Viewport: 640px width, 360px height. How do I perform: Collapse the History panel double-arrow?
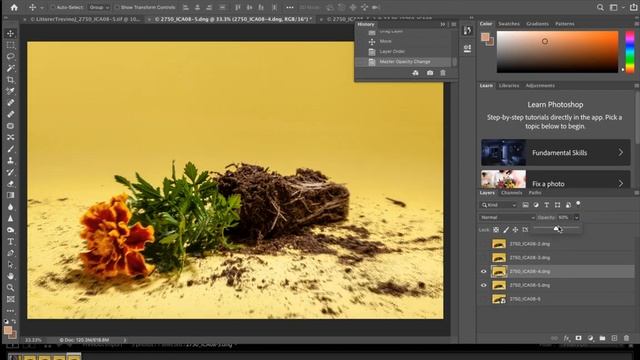[x=443, y=24]
